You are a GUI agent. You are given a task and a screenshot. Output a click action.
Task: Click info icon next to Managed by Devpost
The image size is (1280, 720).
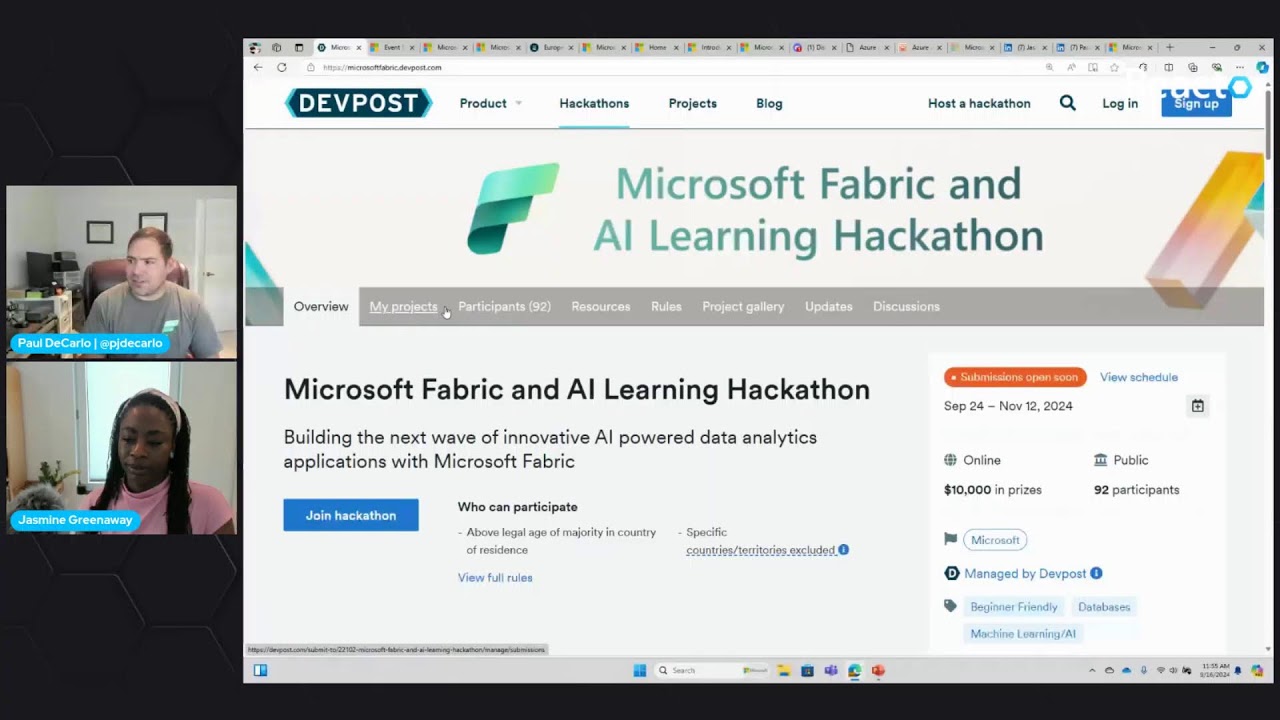[1096, 573]
